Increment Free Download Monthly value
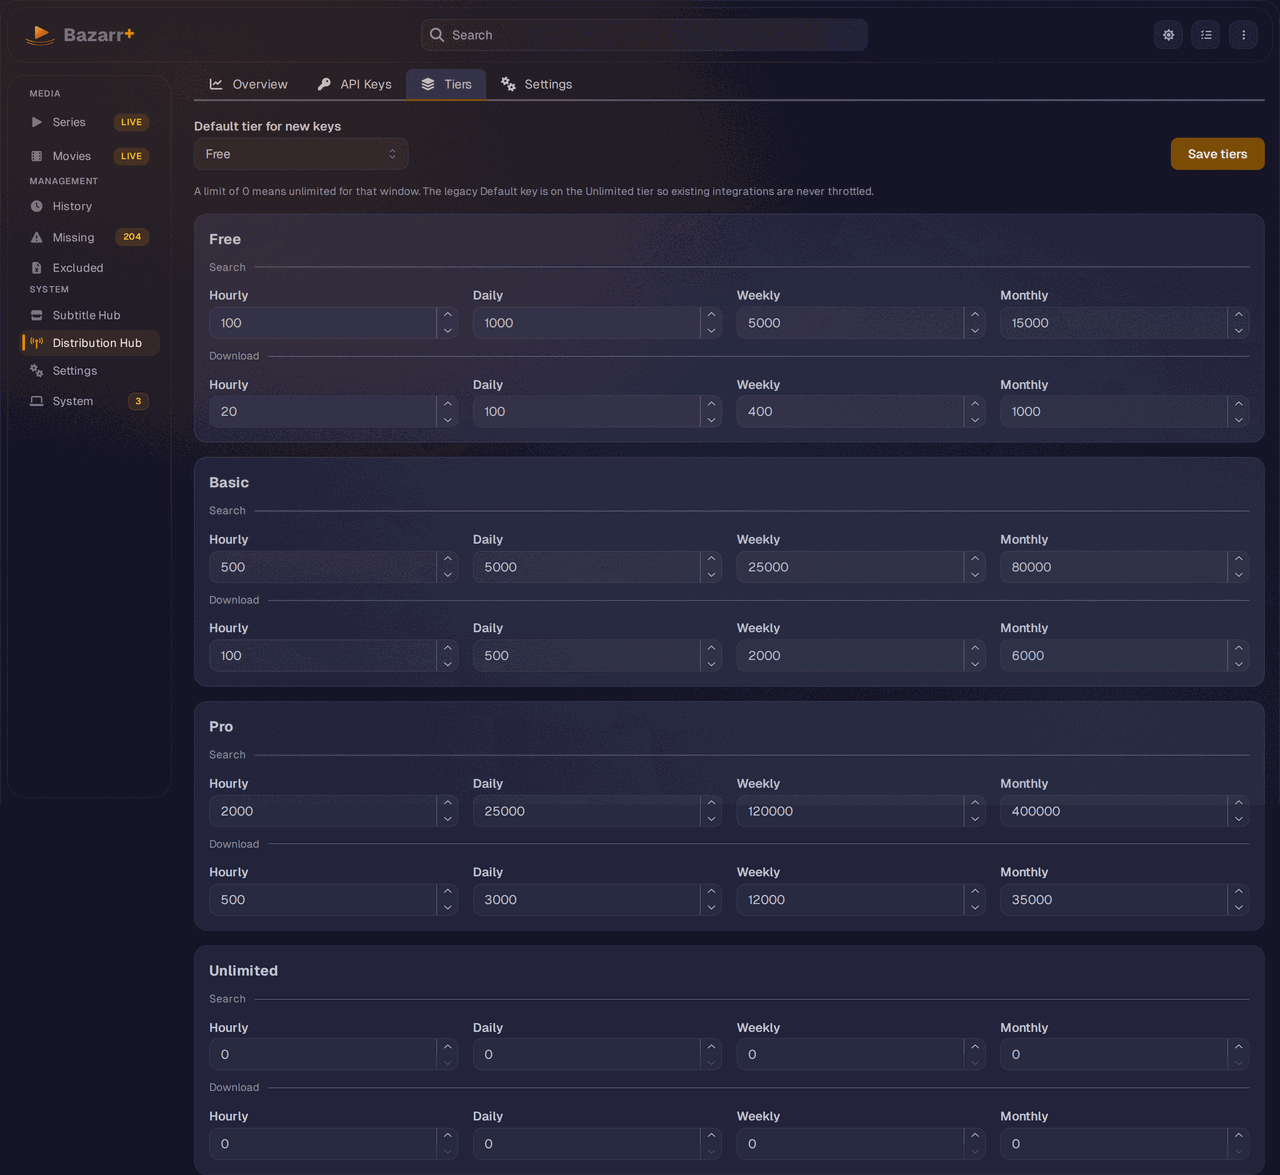1280x1175 pixels. tap(1239, 403)
